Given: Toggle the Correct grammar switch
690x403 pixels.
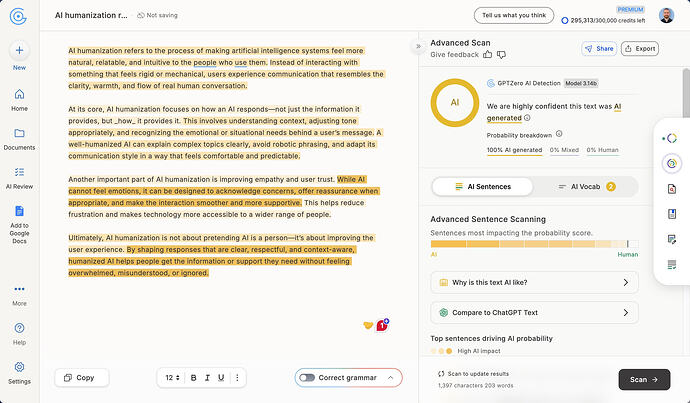Looking at the screenshot, I should point(307,377).
